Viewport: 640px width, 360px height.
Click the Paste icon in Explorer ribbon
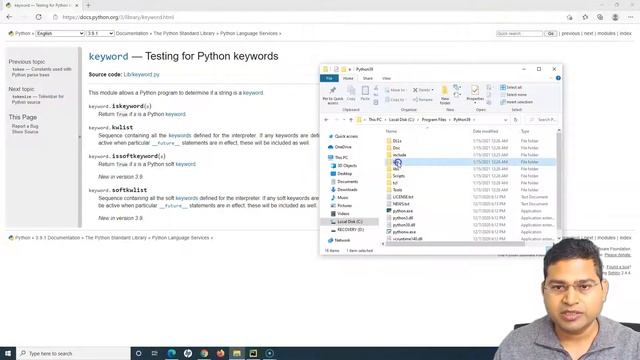365,93
